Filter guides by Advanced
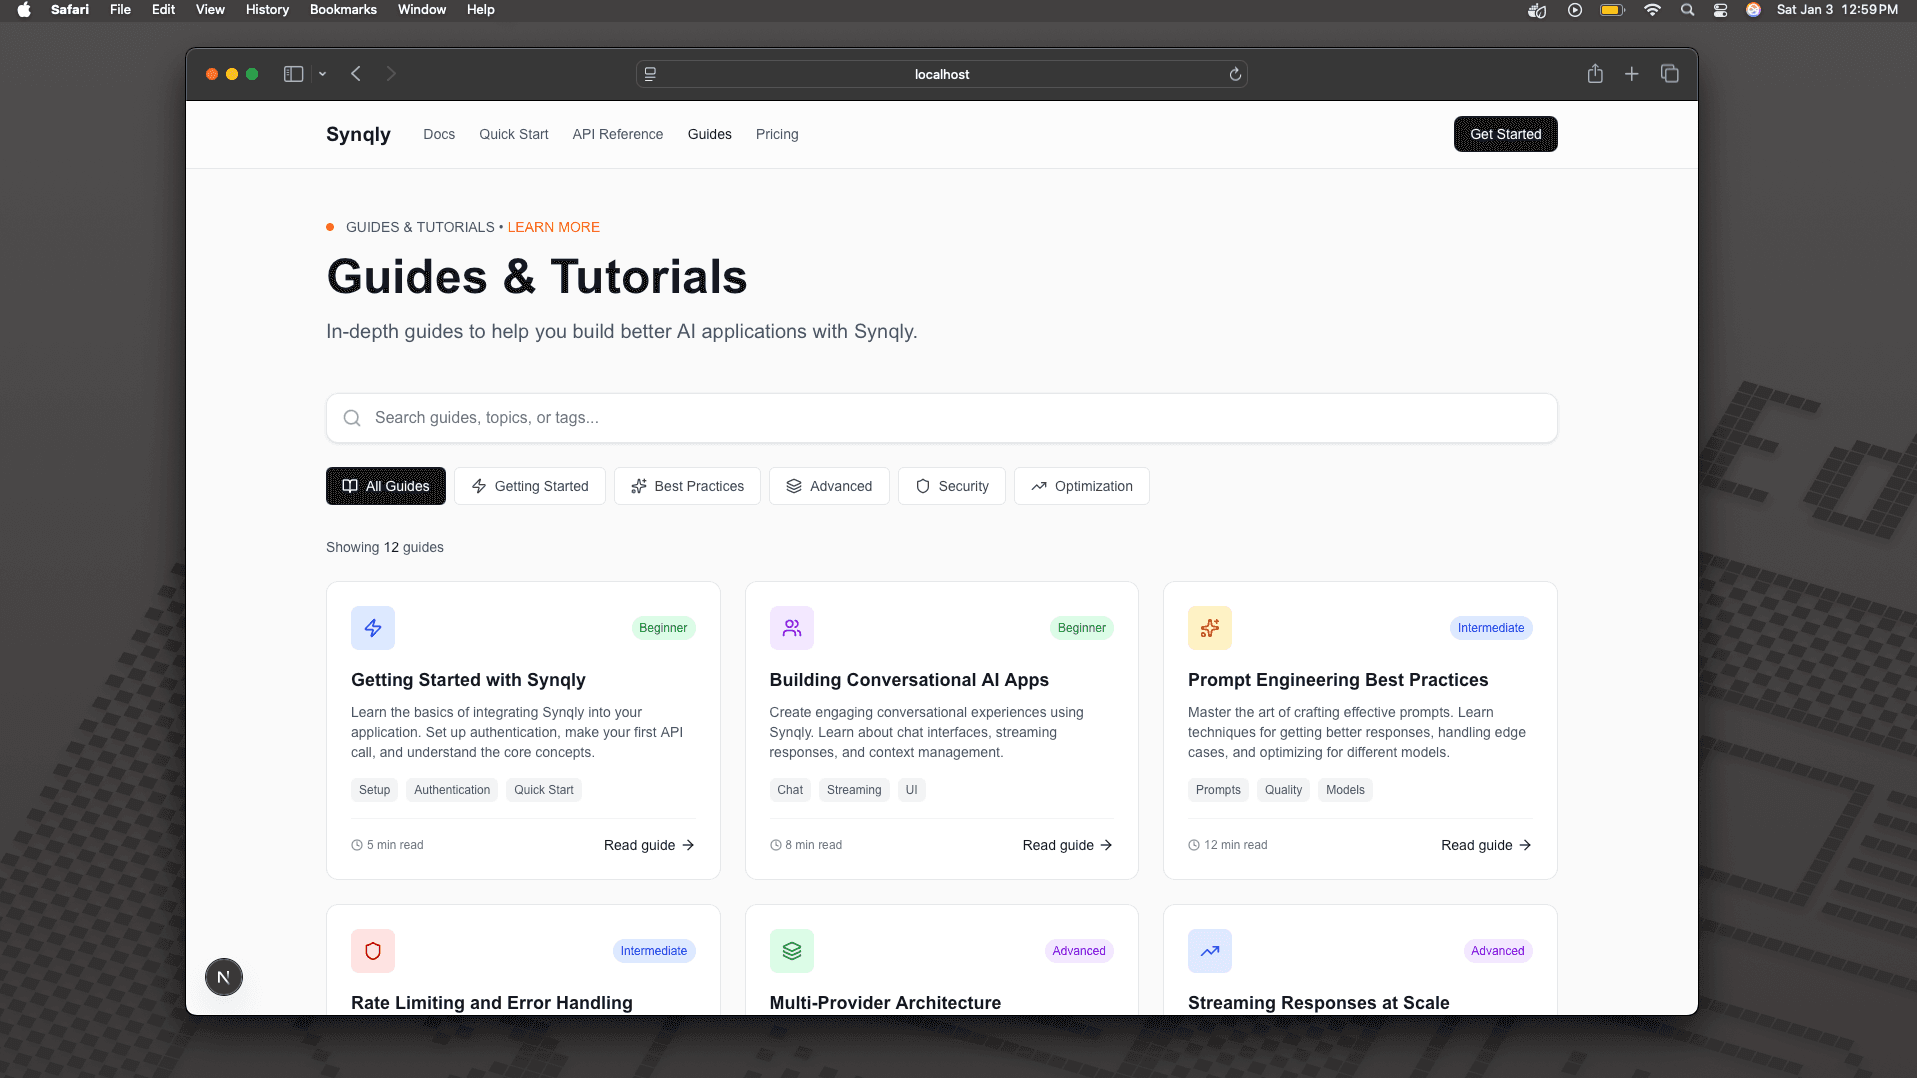The height and width of the screenshot is (1078, 1917). 829,486
